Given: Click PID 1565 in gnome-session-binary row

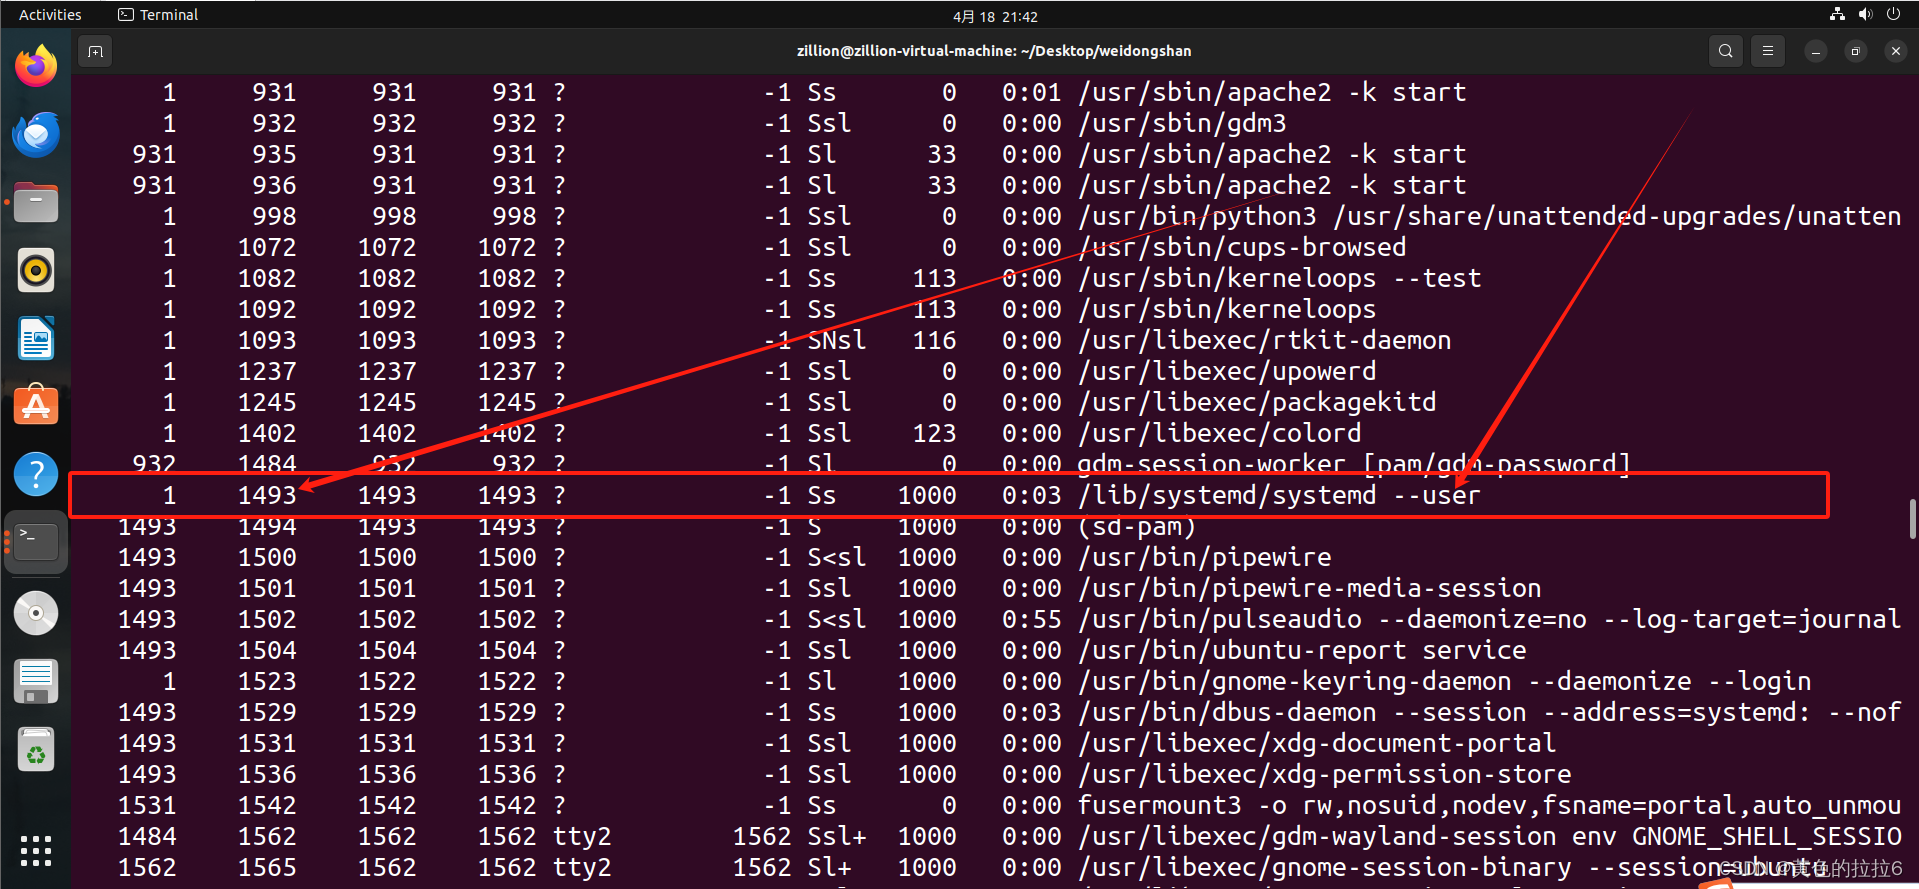Looking at the screenshot, I should [x=267, y=867].
